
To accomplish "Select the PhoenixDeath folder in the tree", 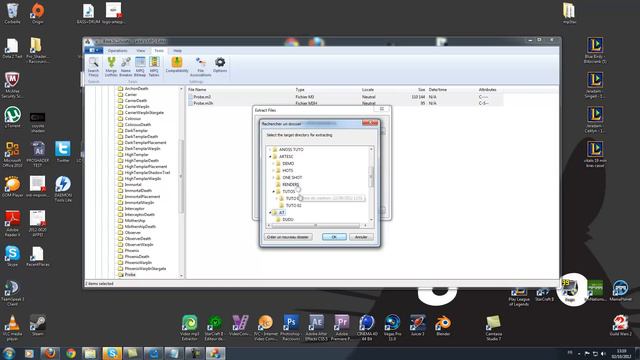I will pos(137,256).
